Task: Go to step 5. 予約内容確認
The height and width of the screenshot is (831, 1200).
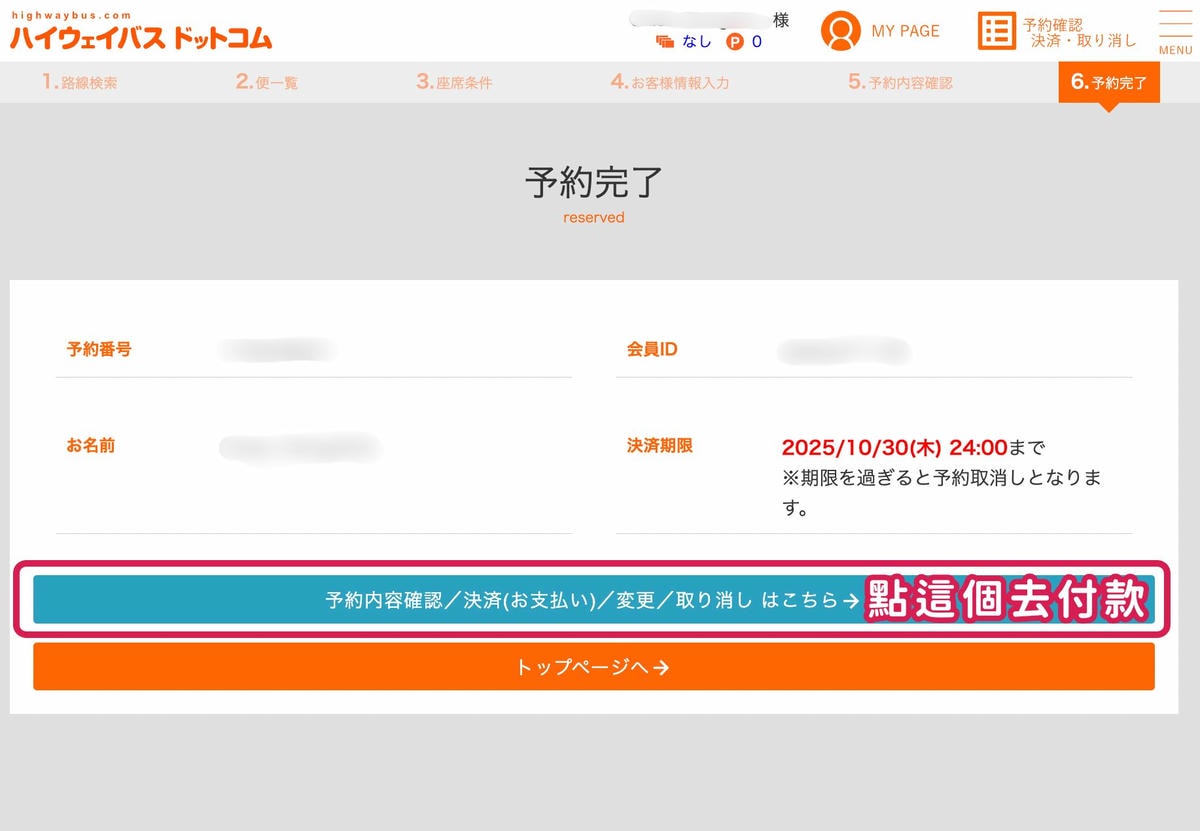Action: pos(900,82)
